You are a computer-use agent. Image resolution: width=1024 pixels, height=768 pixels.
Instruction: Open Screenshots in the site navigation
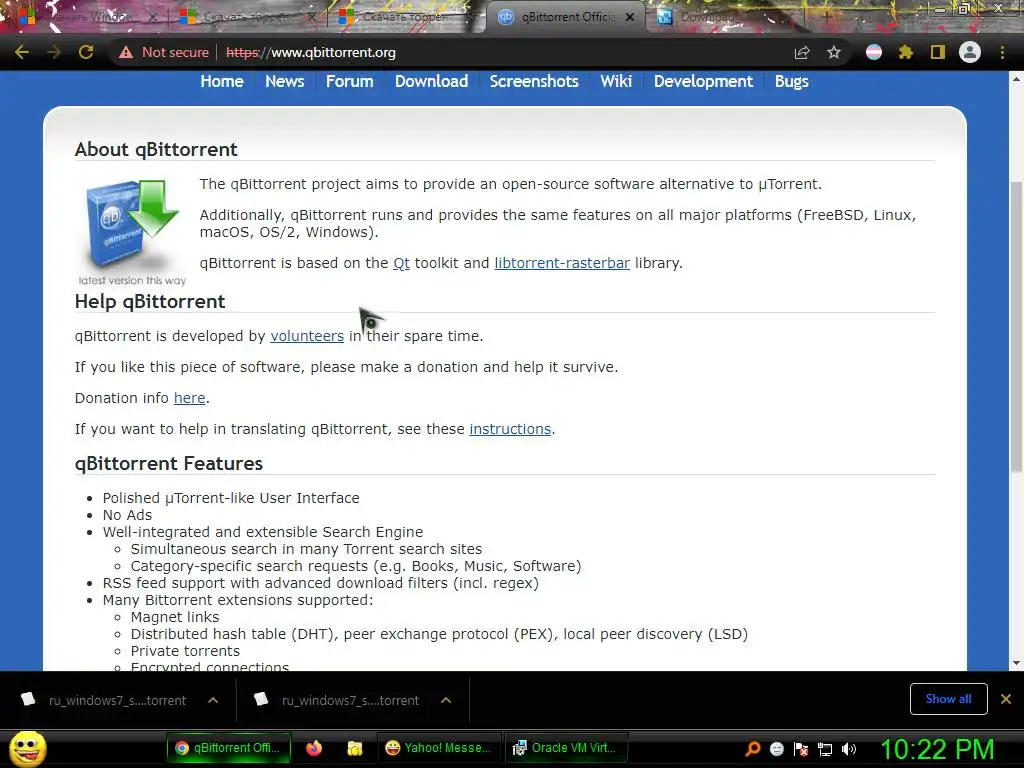[534, 81]
